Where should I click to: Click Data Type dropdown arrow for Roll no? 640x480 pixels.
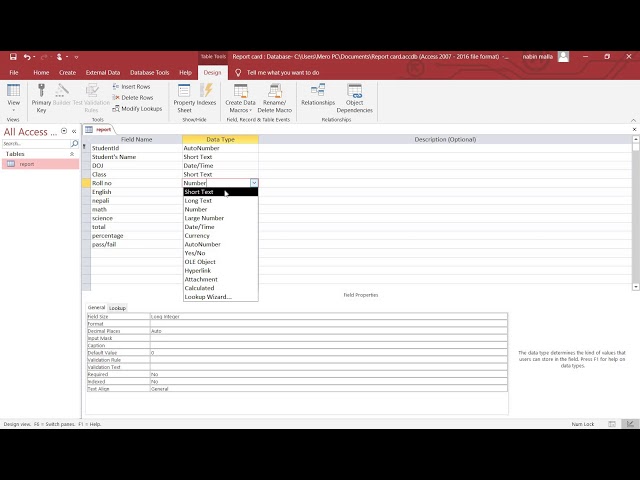coord(254,183)
